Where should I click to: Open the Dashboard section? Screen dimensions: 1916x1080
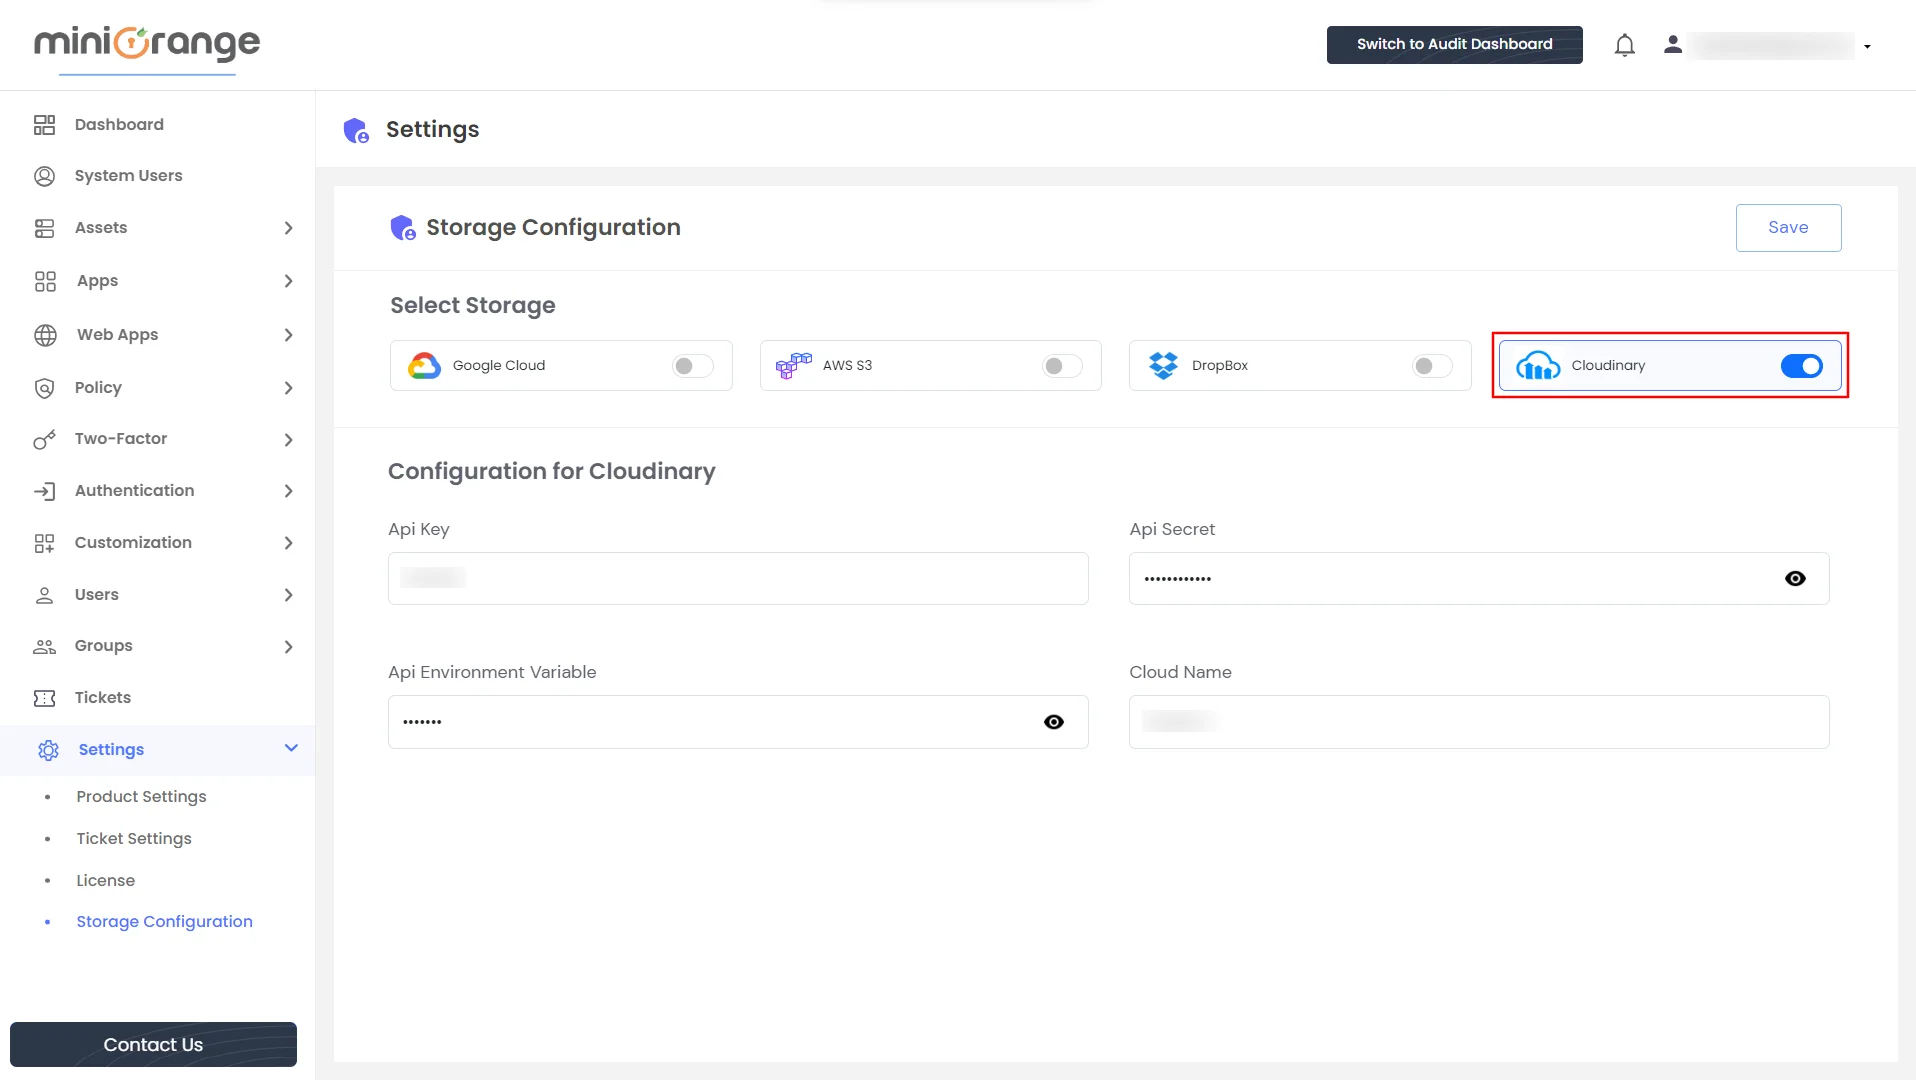point(119,124)
